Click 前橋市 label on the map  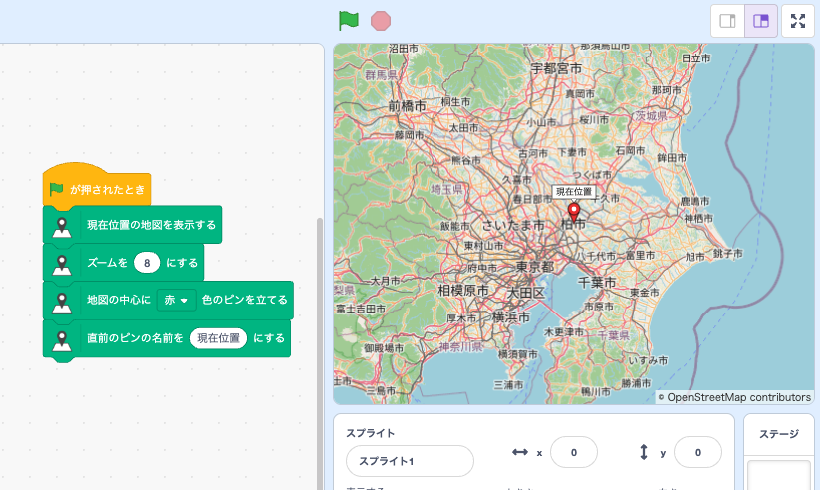click(x=407, y=106)
